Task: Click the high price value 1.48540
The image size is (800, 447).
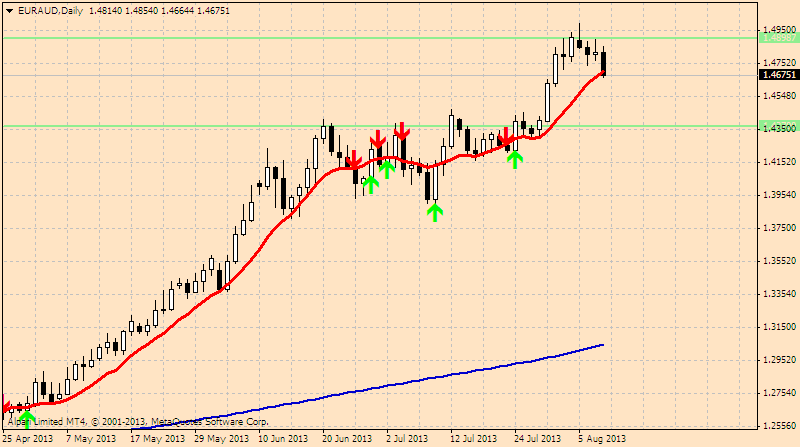Action: pyautogui.click(x=141, y=11)
